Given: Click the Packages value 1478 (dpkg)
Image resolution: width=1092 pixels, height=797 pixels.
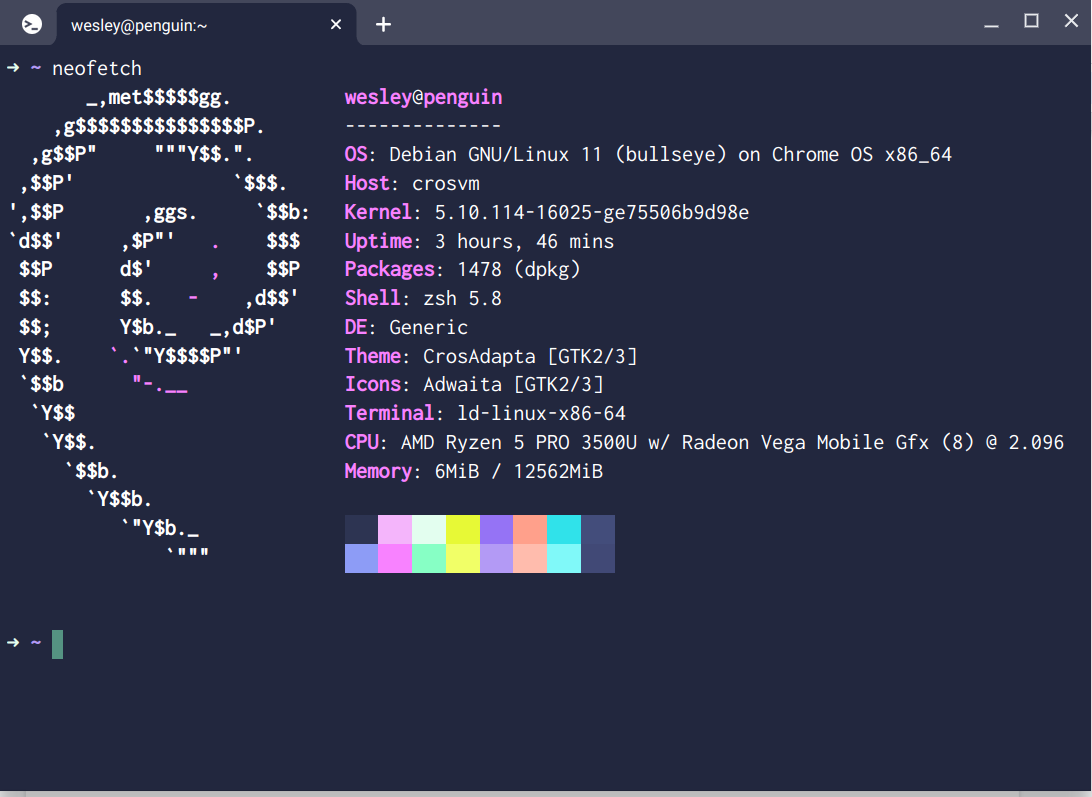Looking at the screenshot, I should 519,270.
